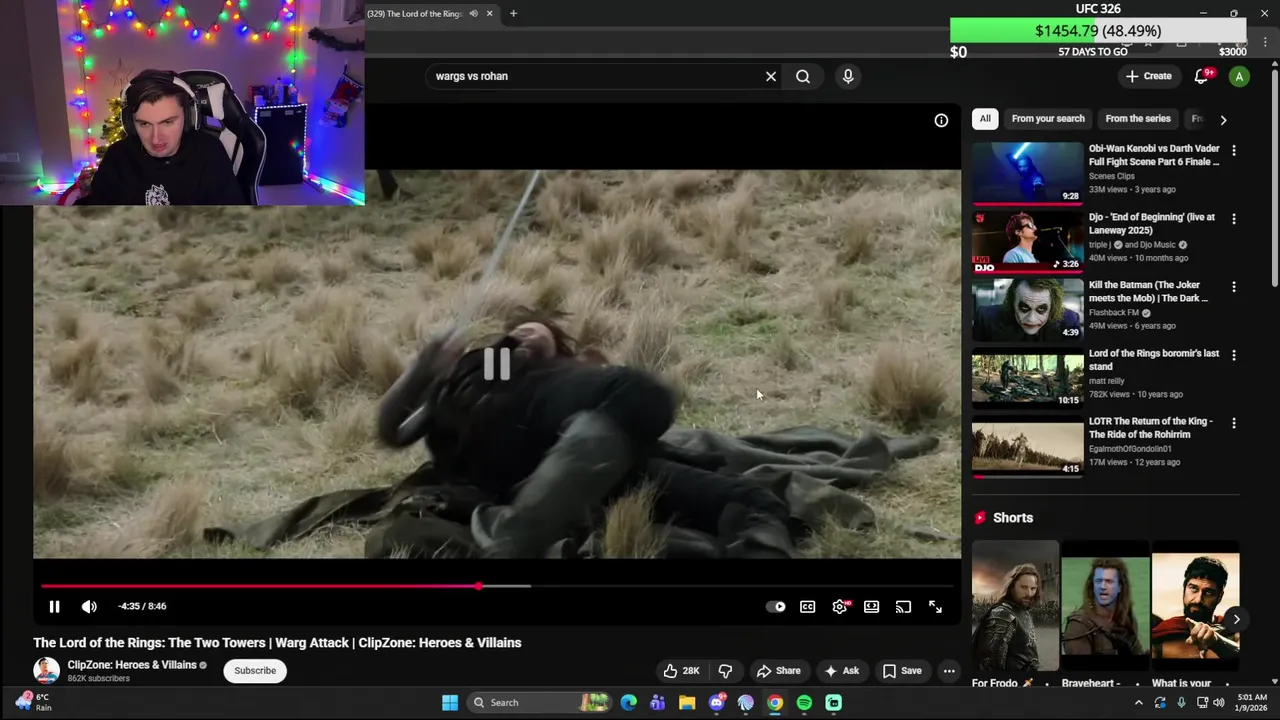Open 'Lord of the Rings boromir's last stand' title
Screen dimensions: 1280x720
point(1154,360)
